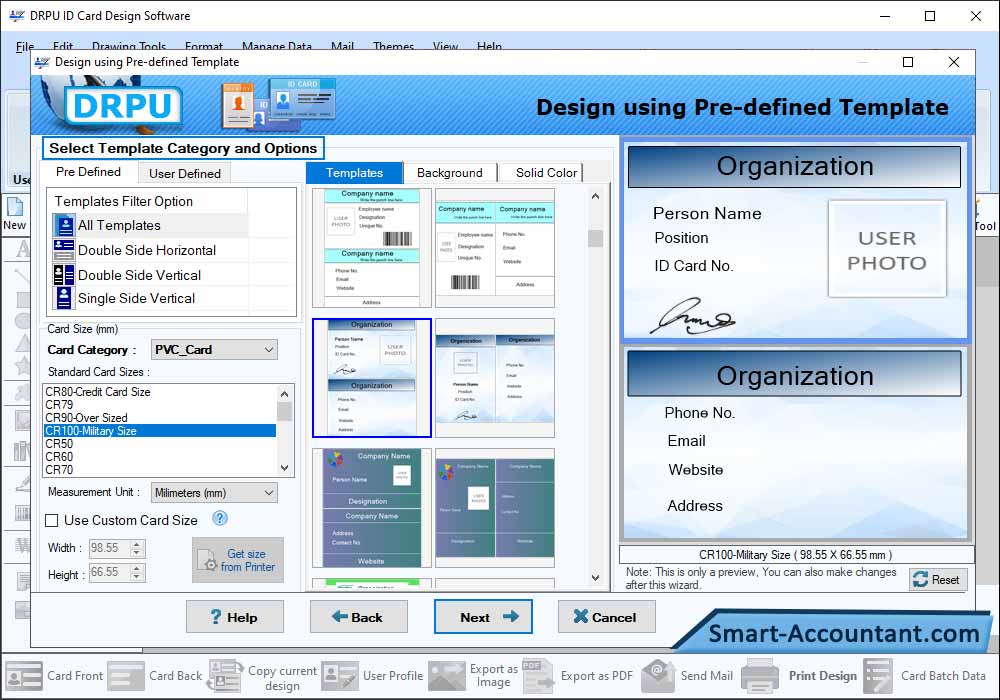Click templates gallery scroll down arrow
1000x700 pixels.
[x=595, y=578]
